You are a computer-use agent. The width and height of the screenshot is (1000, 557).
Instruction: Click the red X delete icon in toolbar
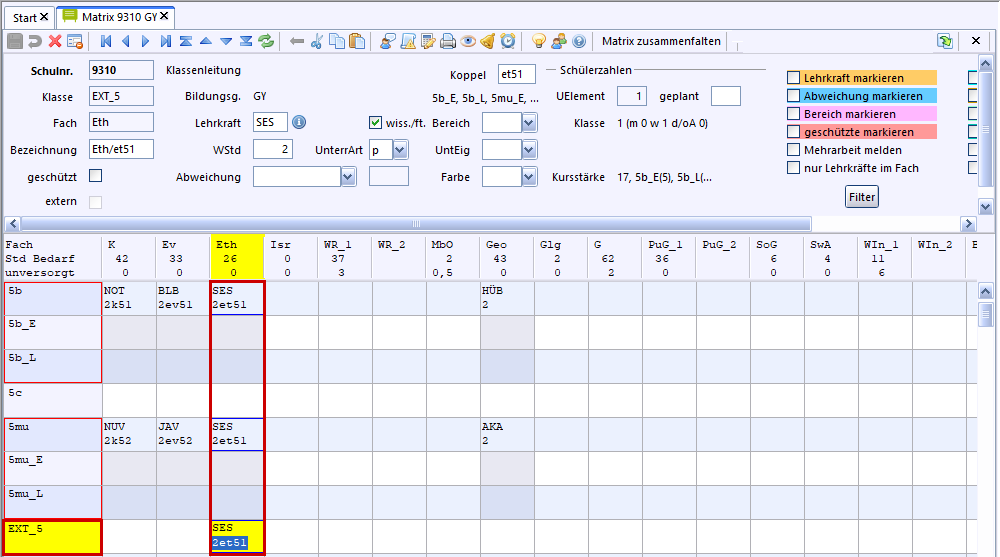point(55,41)
